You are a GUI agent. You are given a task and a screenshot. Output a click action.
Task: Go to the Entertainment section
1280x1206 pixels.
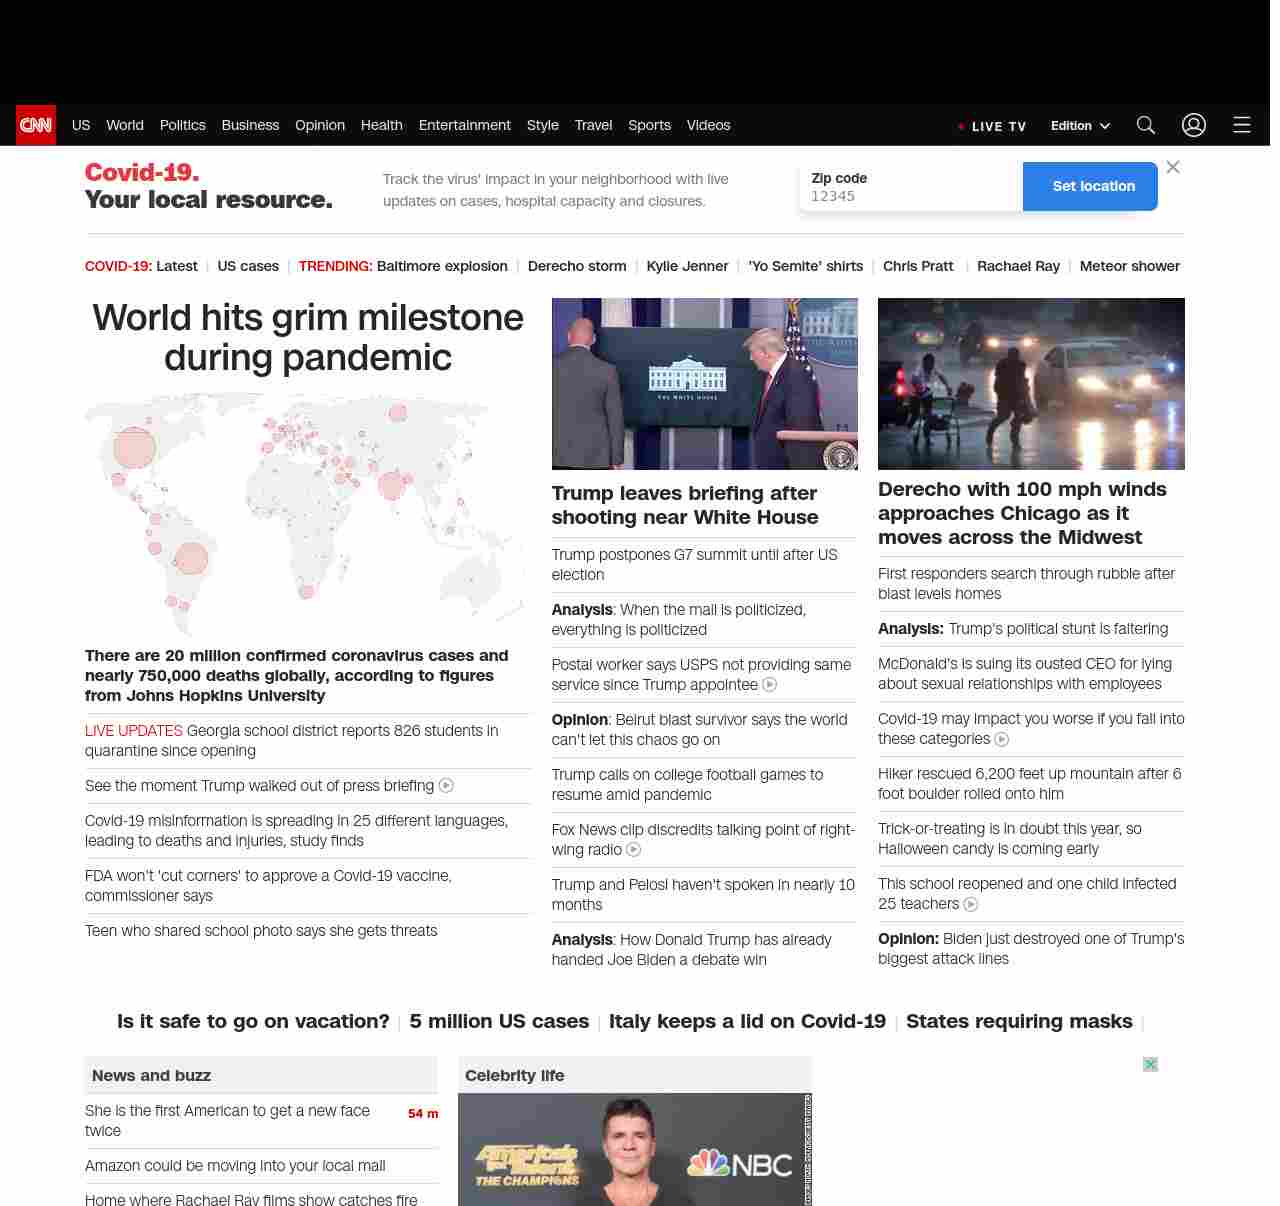[464, 125]
